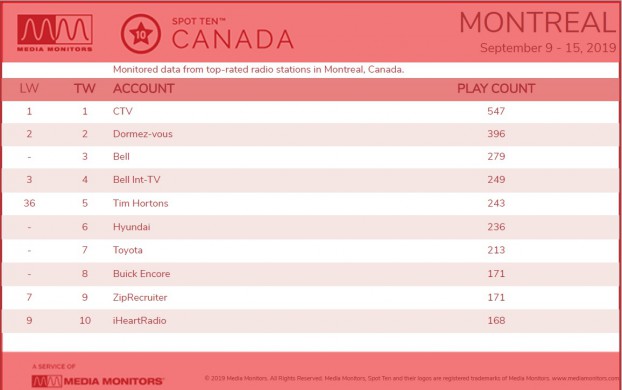
Task: Click the Spot Ten star badge icon
Action: click(141, 34)
